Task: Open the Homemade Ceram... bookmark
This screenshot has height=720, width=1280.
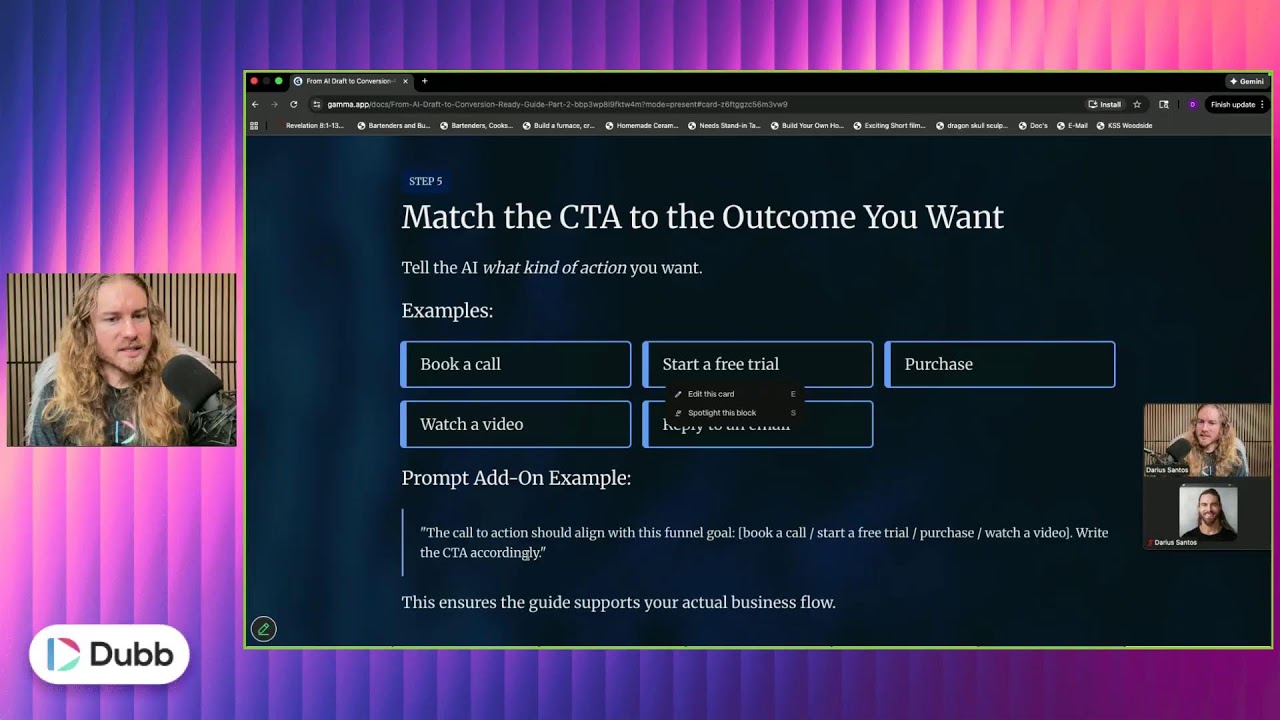Action: [641, 126]
